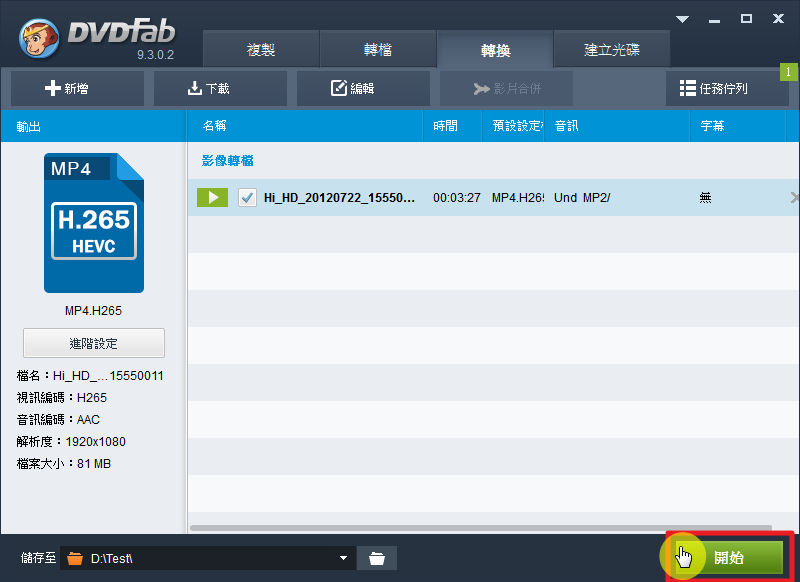Screen dimensions: 800x582
Task: Uncheck the Hi_HD_20120722 video checkbox
Action: point(248,198)
